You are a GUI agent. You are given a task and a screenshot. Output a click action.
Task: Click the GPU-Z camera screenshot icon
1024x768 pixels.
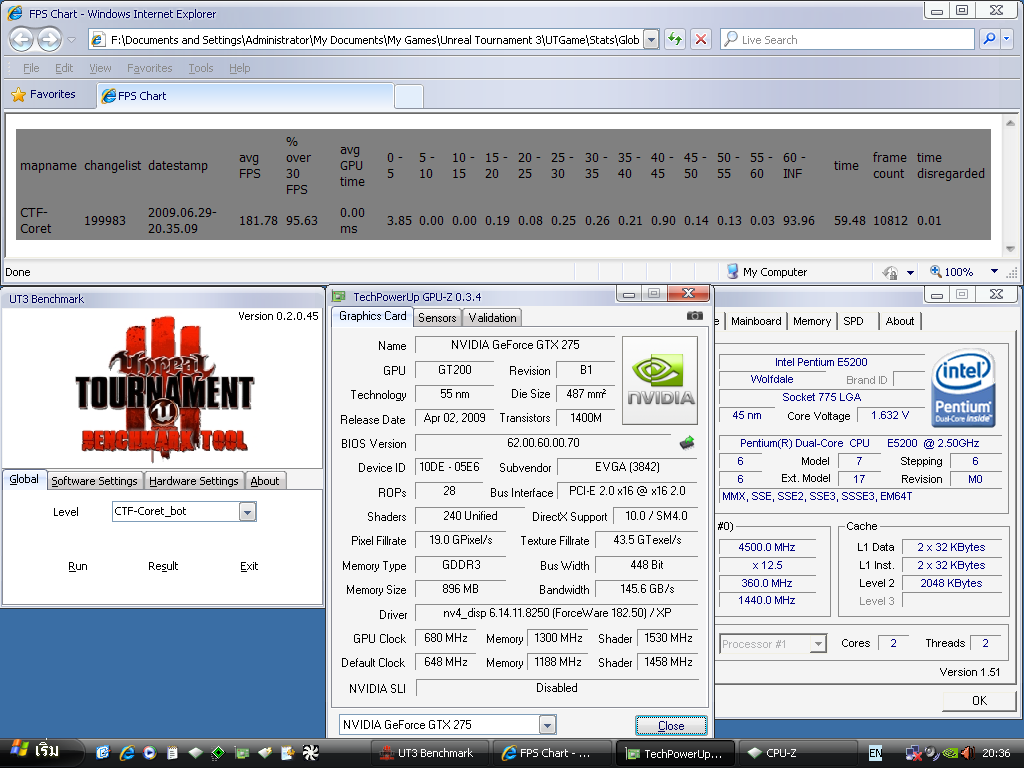695,316
